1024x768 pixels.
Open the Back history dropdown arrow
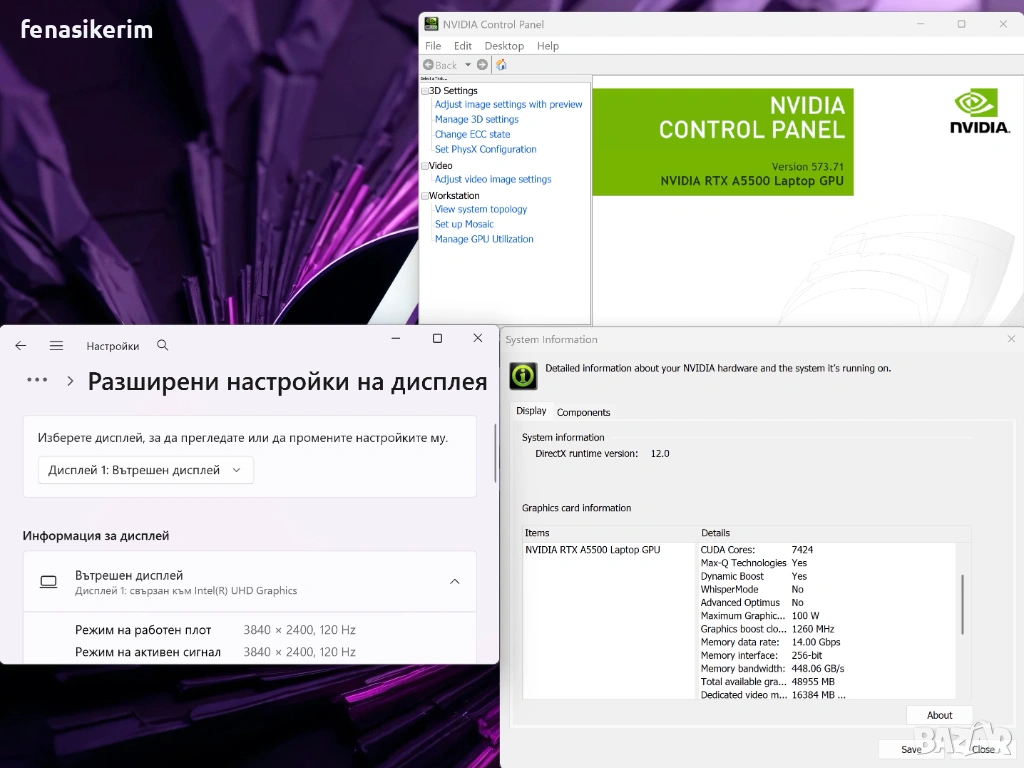467,65
